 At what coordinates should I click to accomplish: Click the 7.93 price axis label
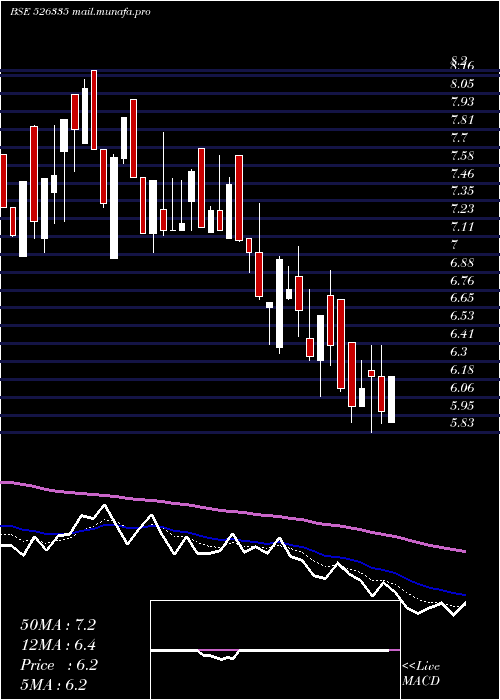point(462,101)
